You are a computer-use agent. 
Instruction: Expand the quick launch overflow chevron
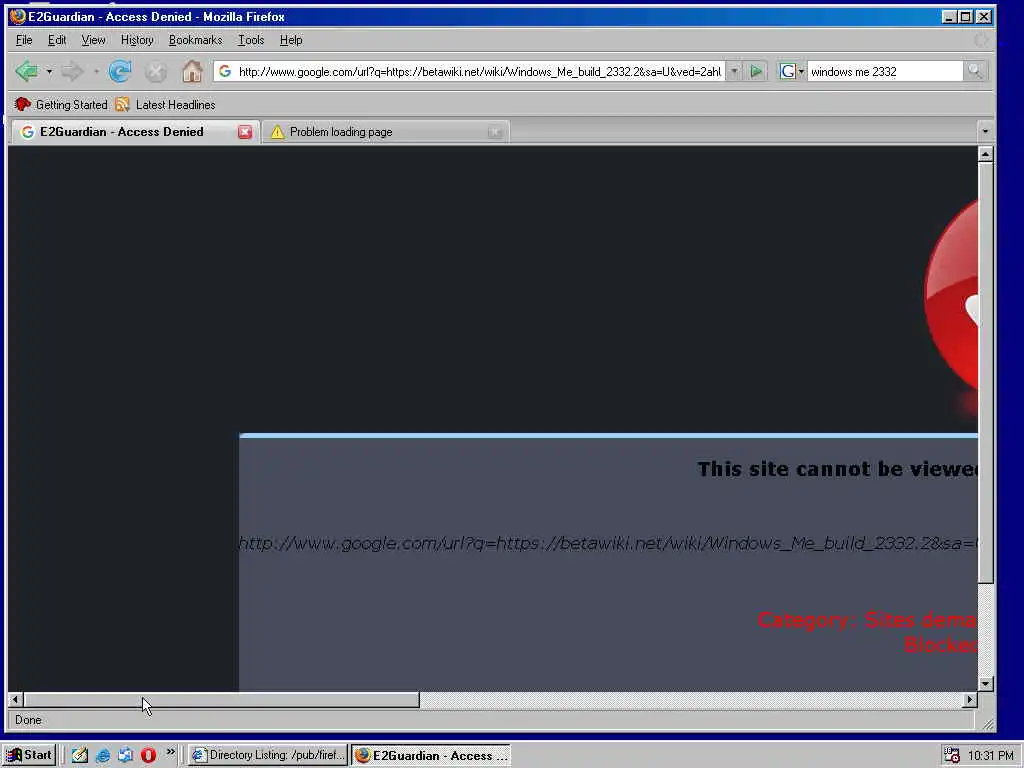tap(170, 752)
